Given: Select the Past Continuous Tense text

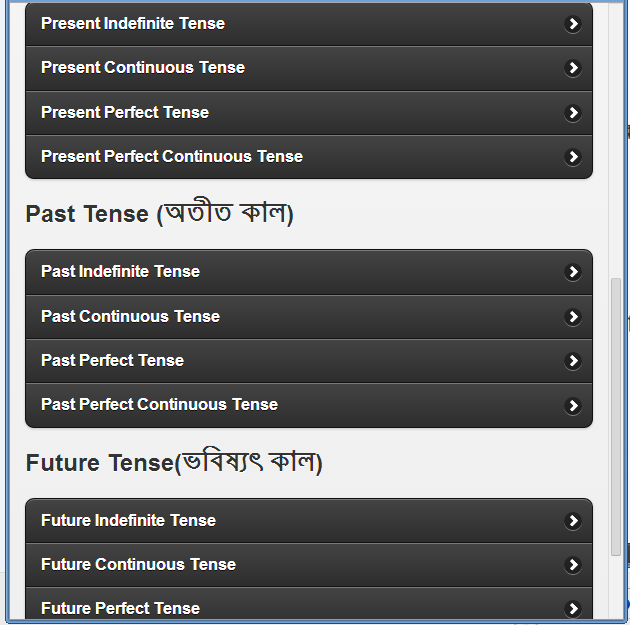Looking at the screenshot, I should pos(130,317).
